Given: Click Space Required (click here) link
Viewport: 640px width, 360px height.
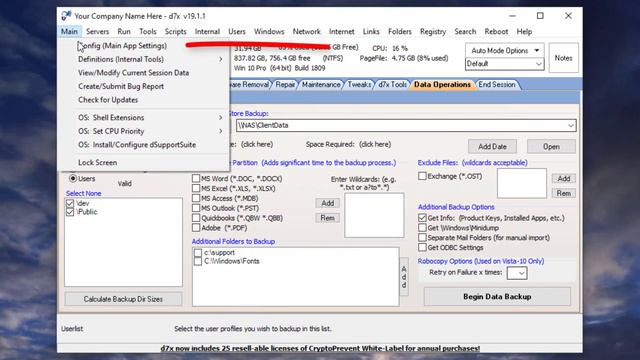Looking at the screenshot, I should [375, 144].
